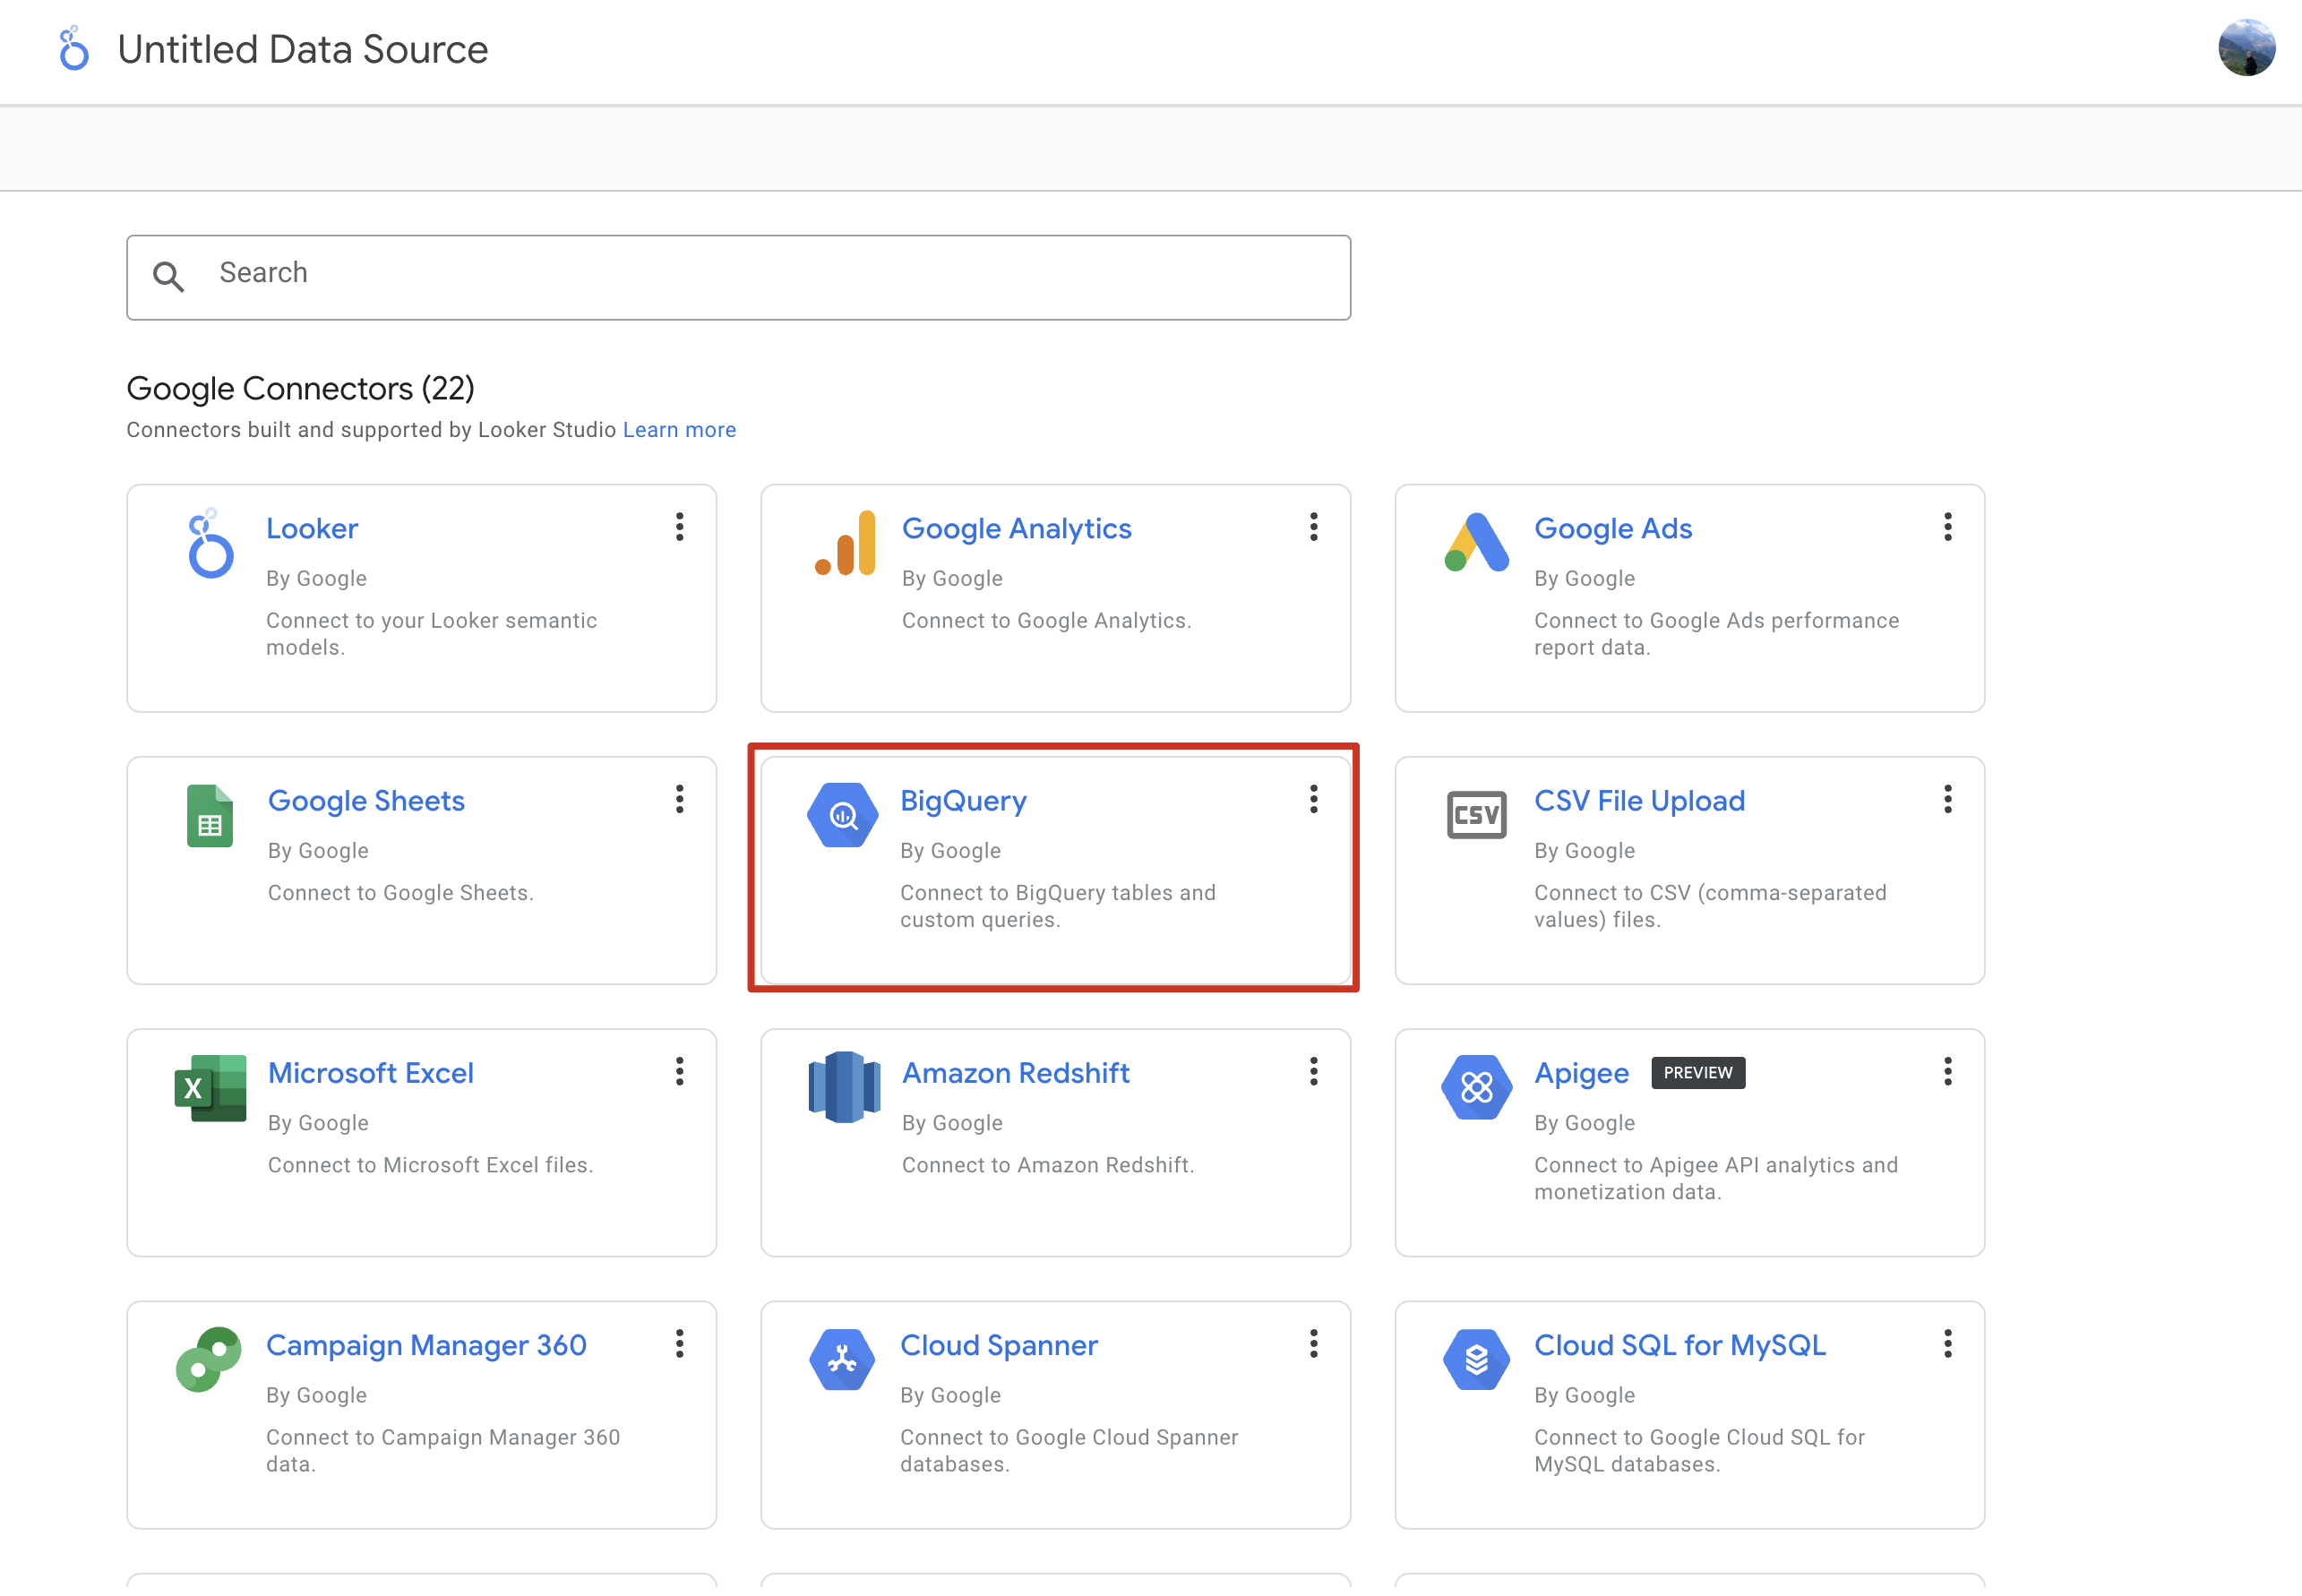Focus the connector Search field
Viewport: 2302px width, 1596px height.
pos(738,277)
